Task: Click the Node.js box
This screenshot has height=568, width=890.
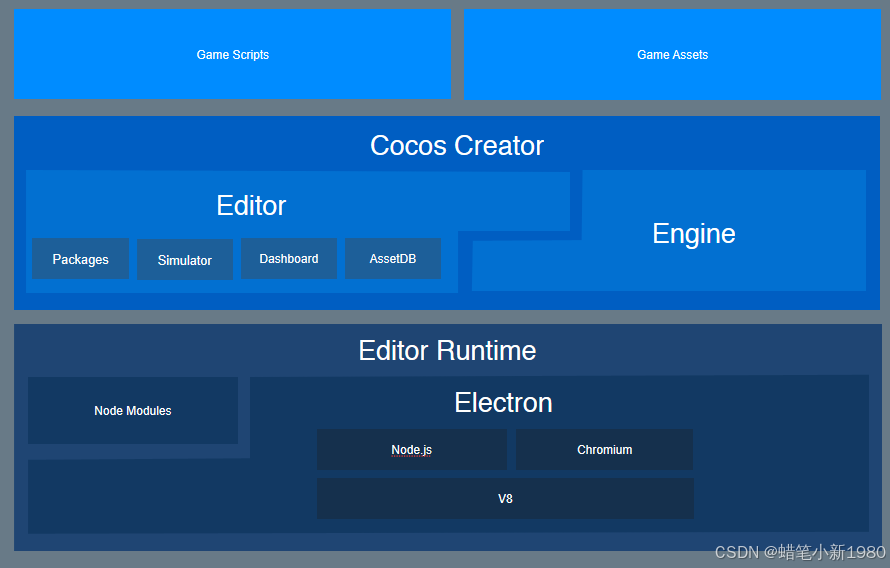Action: 412,449
